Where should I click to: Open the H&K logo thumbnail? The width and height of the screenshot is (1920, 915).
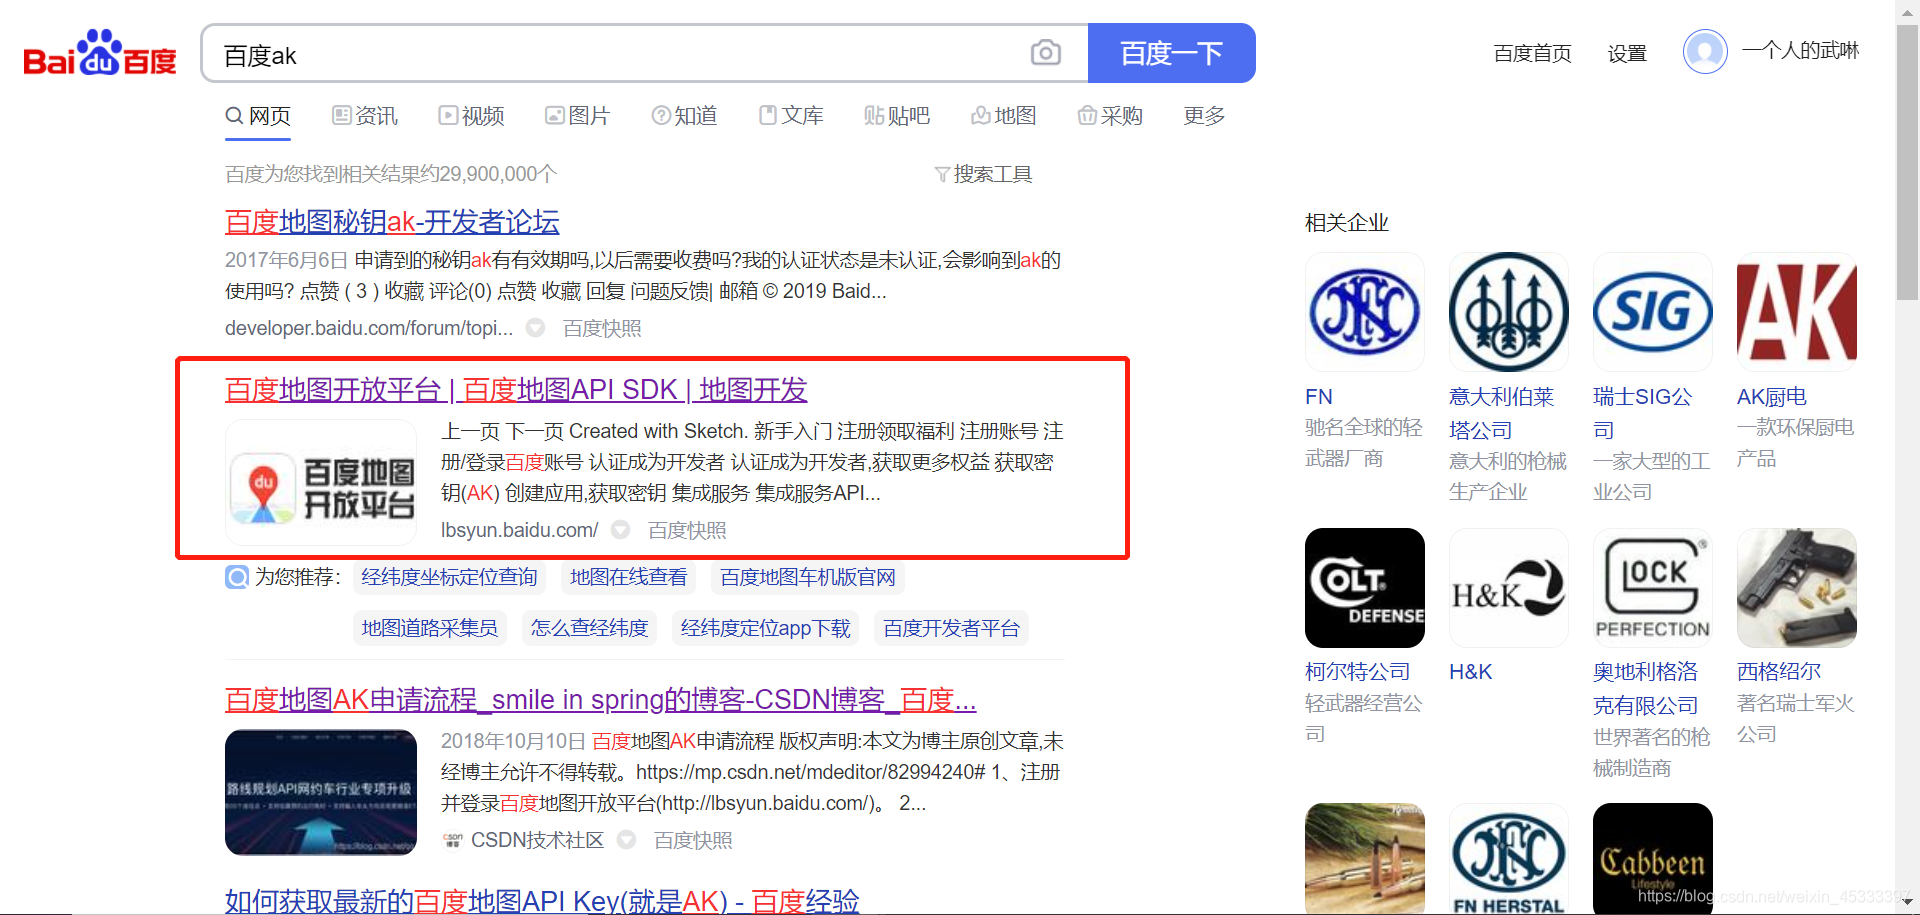[x=1508, y=588]
